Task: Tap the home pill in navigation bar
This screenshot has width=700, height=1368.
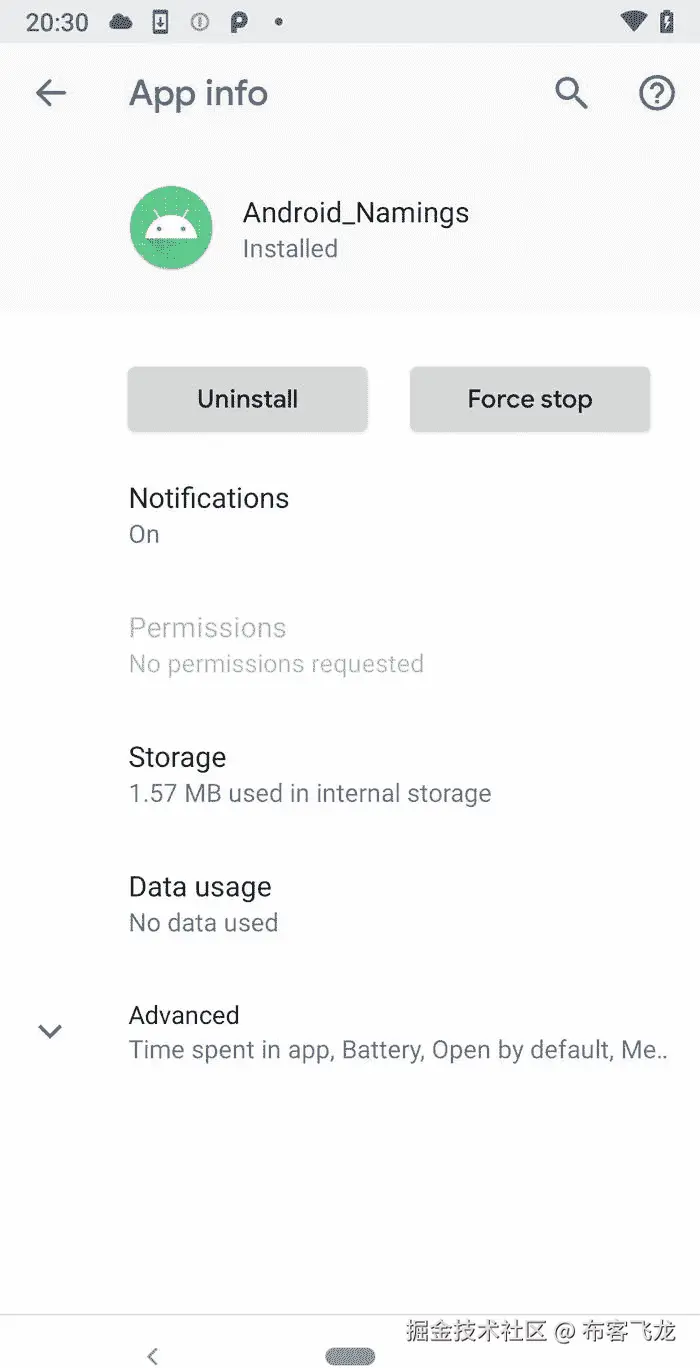Action: (350, 1356)
